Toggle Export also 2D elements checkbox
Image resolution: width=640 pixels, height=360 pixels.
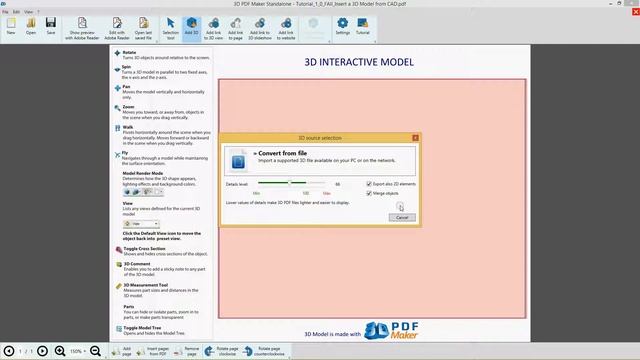(369, 184)
